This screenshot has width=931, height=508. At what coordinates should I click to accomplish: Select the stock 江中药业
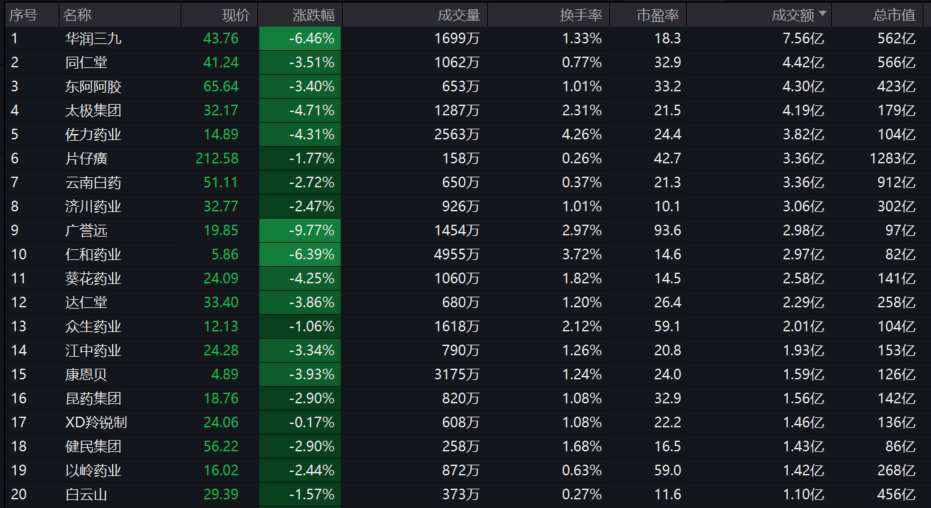(x=93, y=350)
